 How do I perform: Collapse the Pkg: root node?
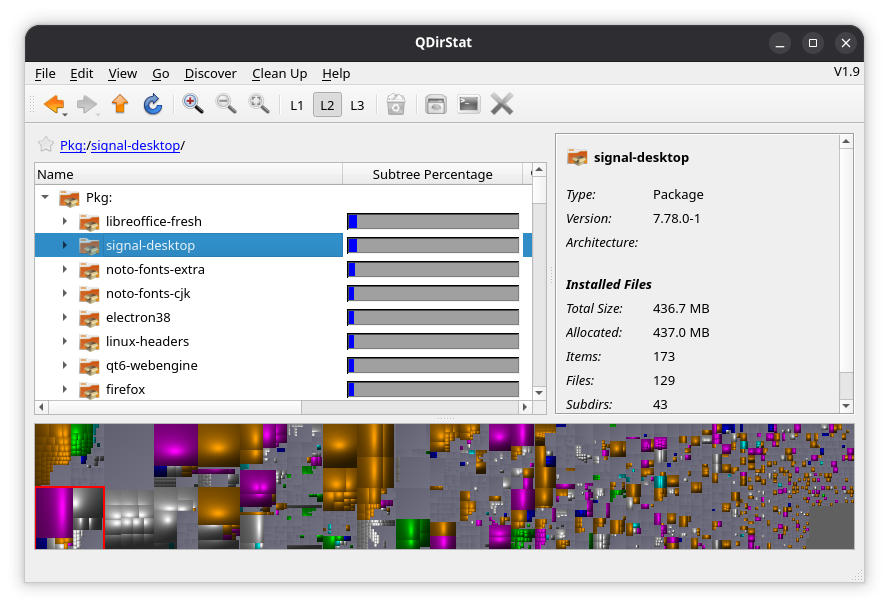tap(45, 197)
